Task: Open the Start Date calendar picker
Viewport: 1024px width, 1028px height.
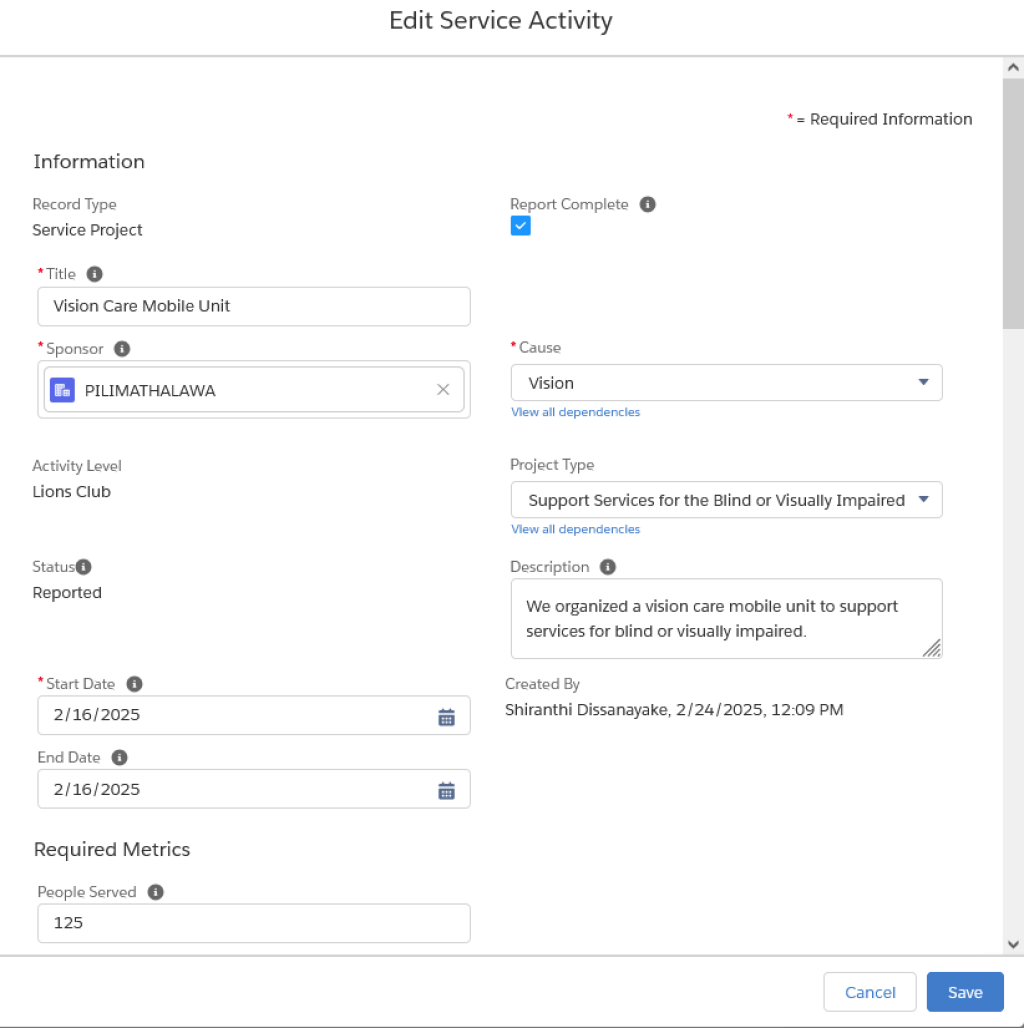Action: pos(446,717)
